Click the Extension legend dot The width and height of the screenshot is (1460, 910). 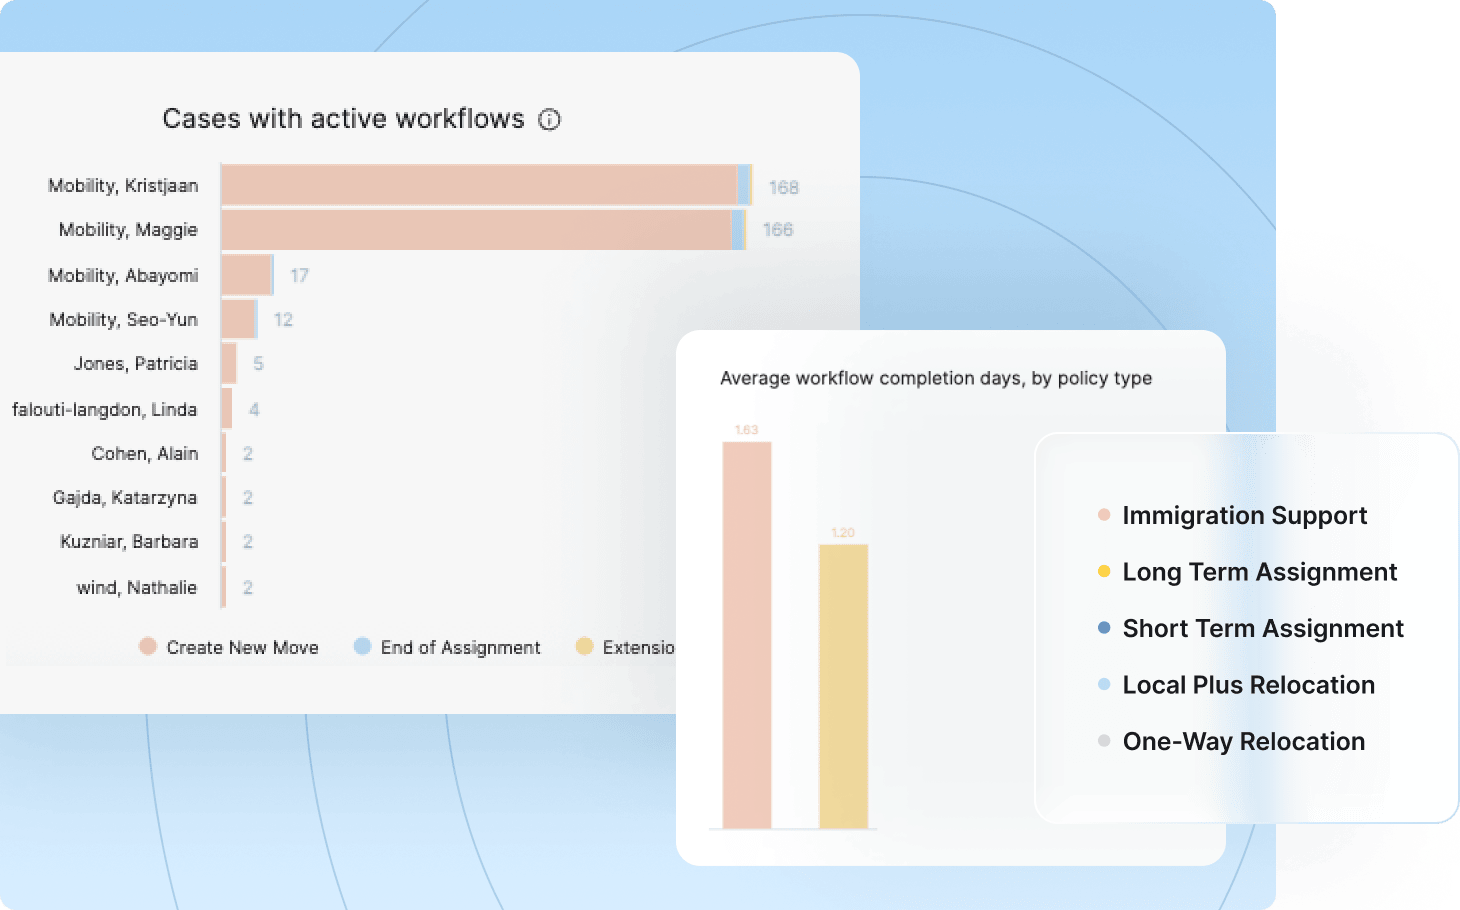pyautogui.click(x=585, y=647)
